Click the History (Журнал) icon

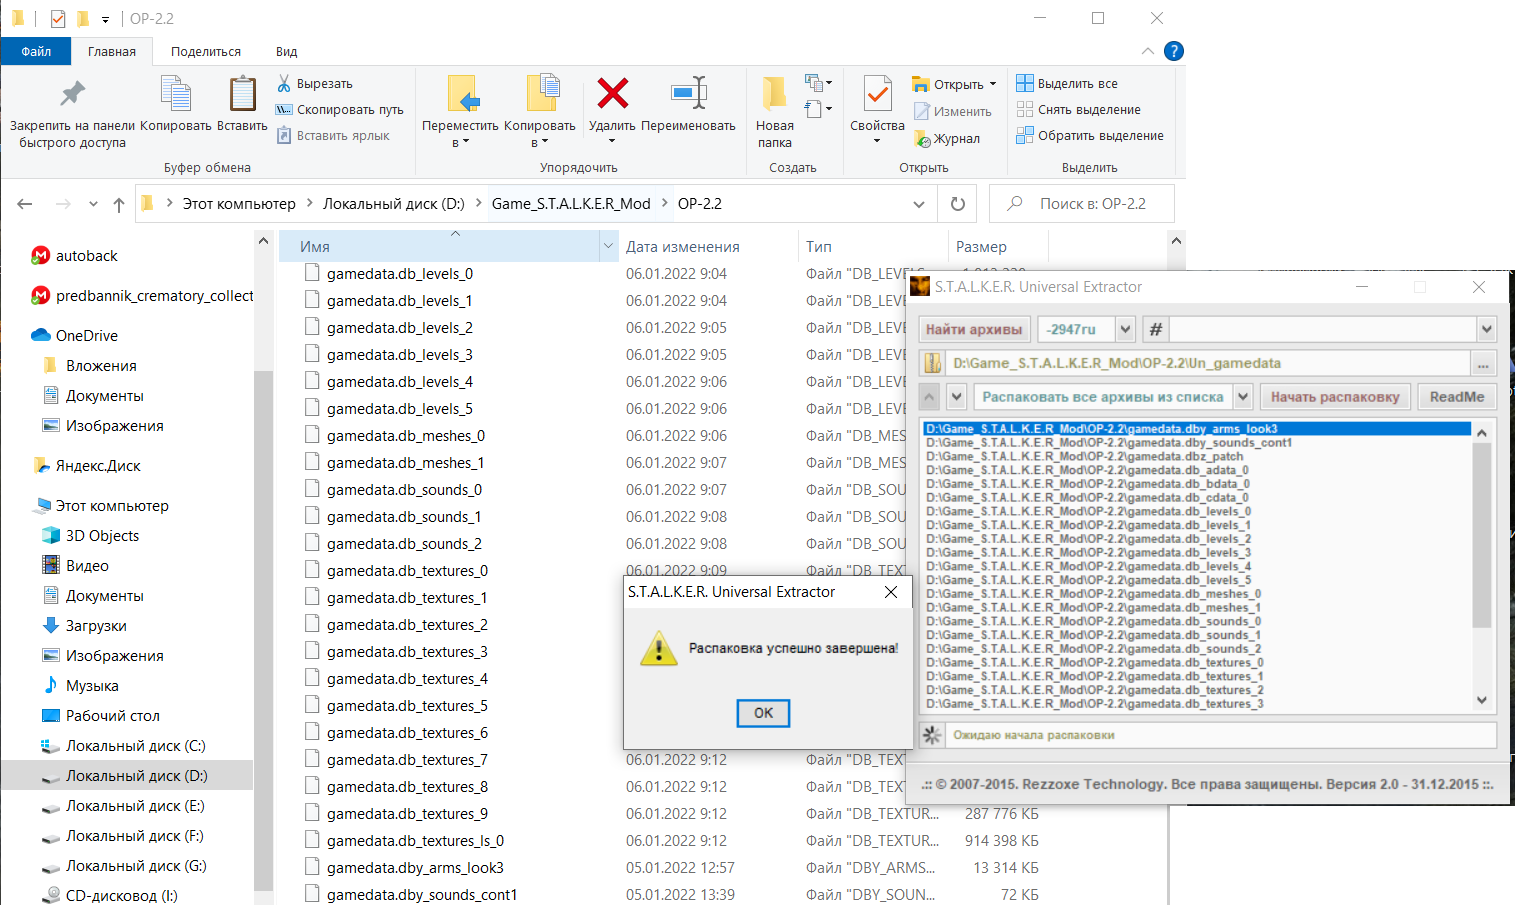point(923,139)
